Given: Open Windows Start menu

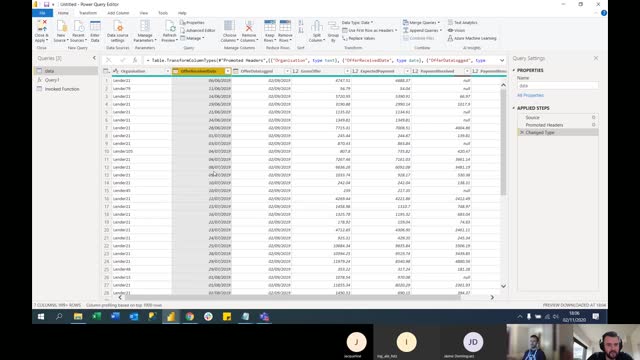Looking at the screenshot, I should click(41, 316).
